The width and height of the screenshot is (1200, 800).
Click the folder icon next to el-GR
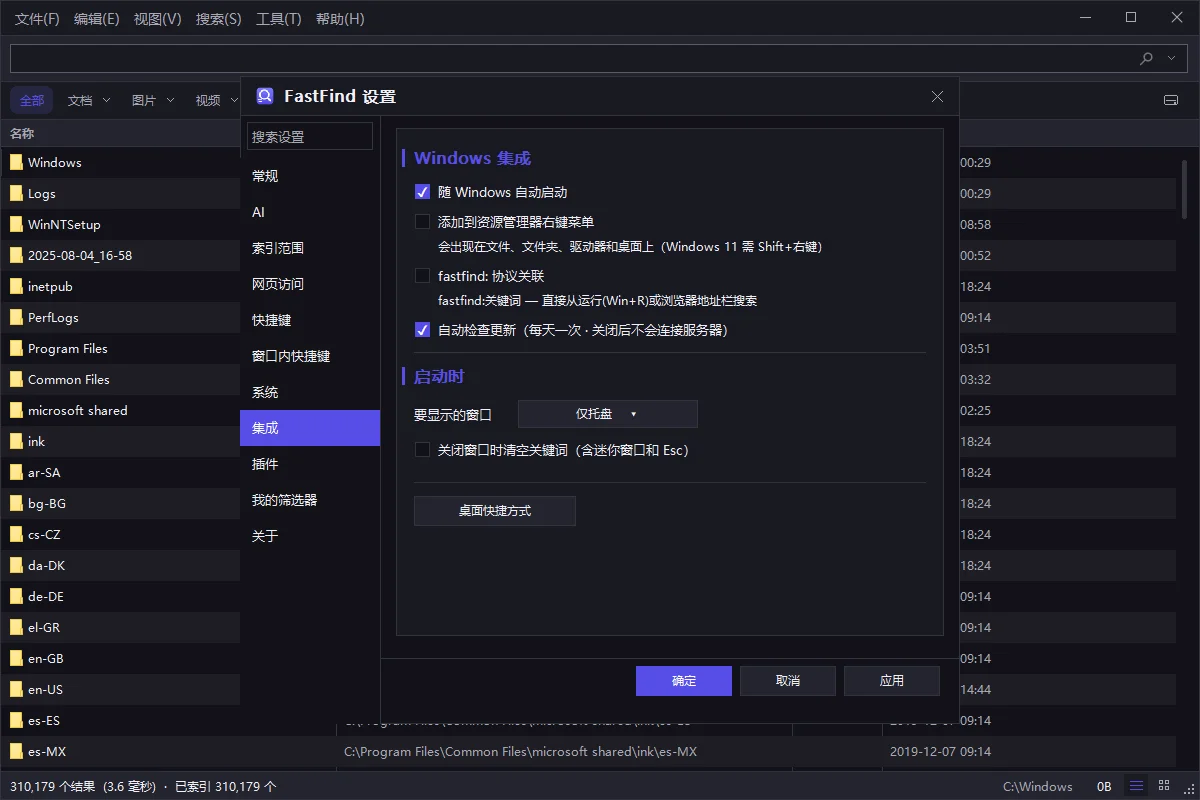pyautogui.click(x=16, y=627)
